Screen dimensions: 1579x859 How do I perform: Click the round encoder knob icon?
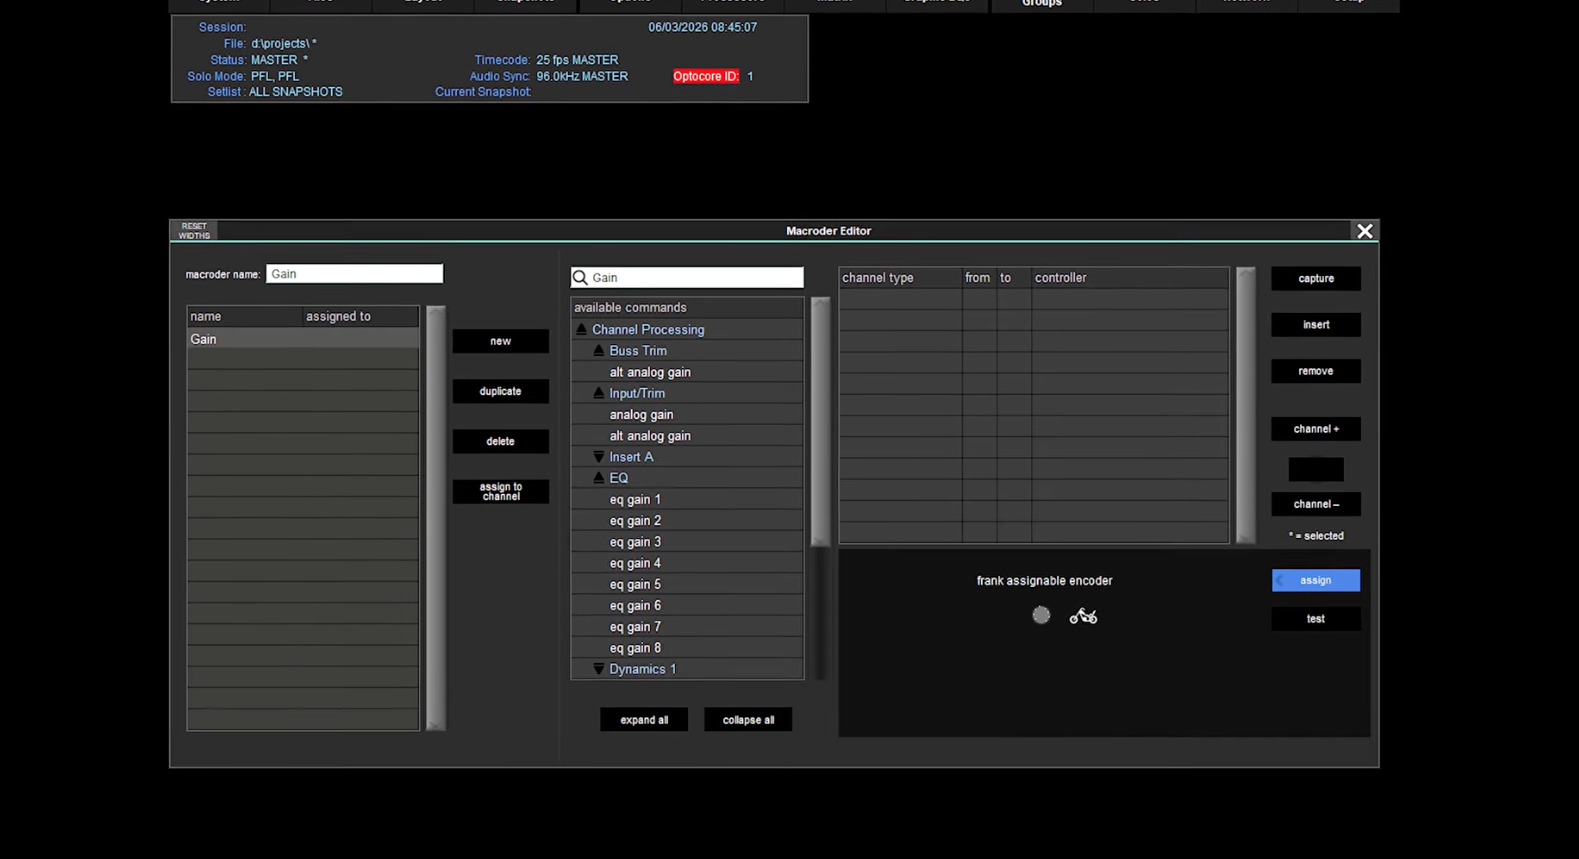[x=1041, y=615]
